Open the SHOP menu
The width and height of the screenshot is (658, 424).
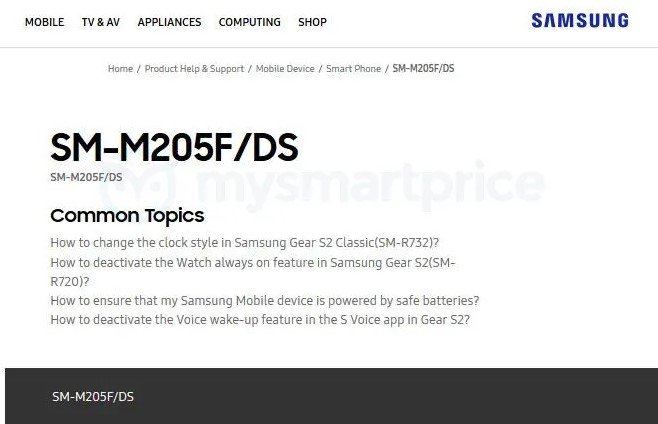click(x=312, y=22)
